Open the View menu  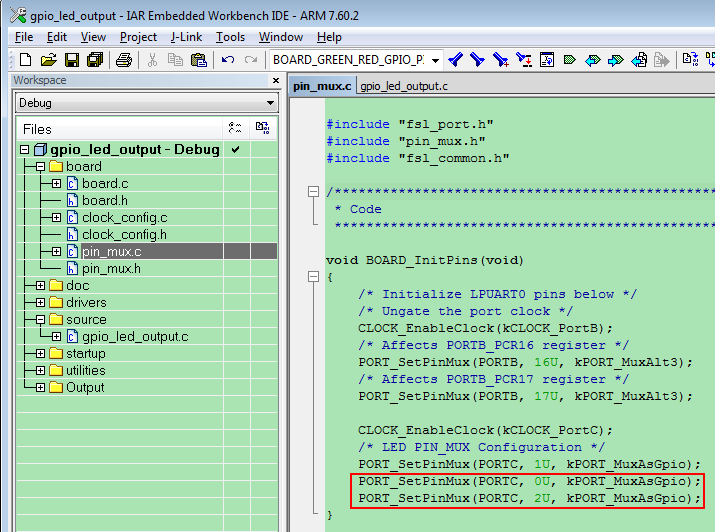[93, 37]
